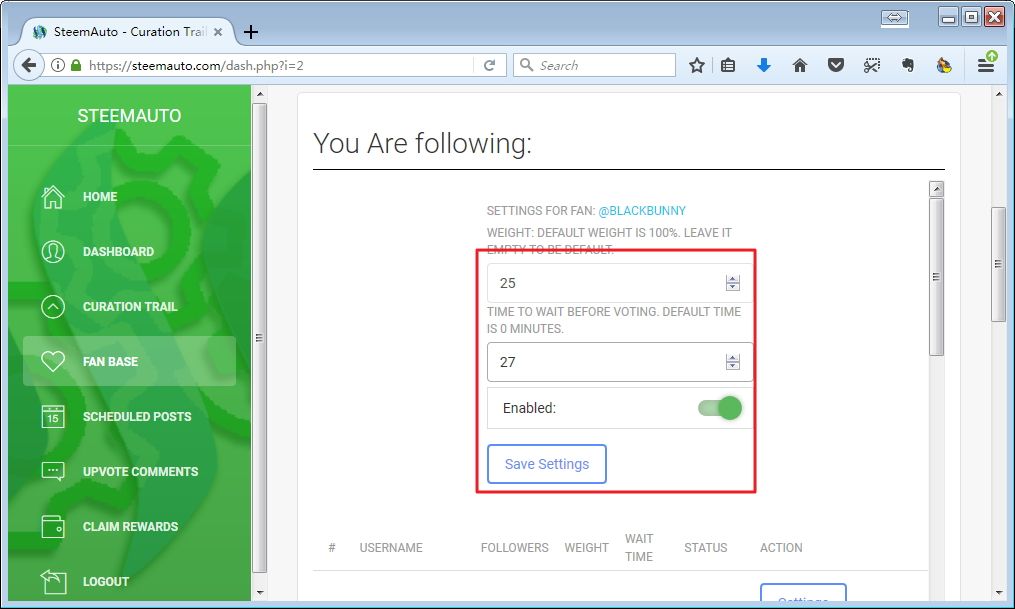
Task: Click the wait time spinner arrows
Action: click(733, 362)
